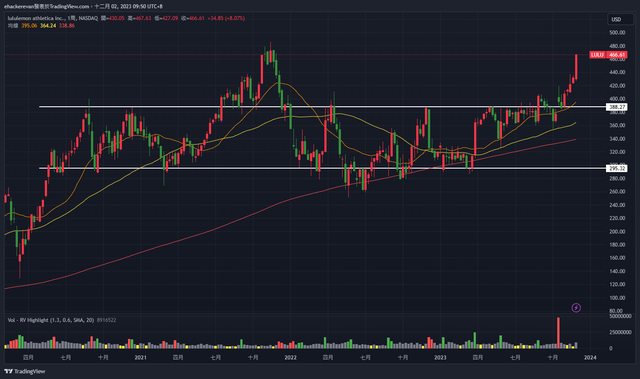
Task: Click the upper white horizontal resistance line
Action: pyautogui.click(x=322, y=107)
